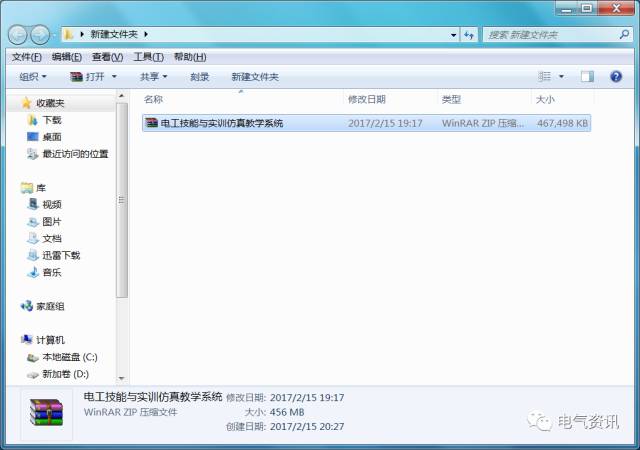Click the archive icon of 电工技能与实训仿真教学系统
This screenshot has width=640, height=450.
coord(151,123)
